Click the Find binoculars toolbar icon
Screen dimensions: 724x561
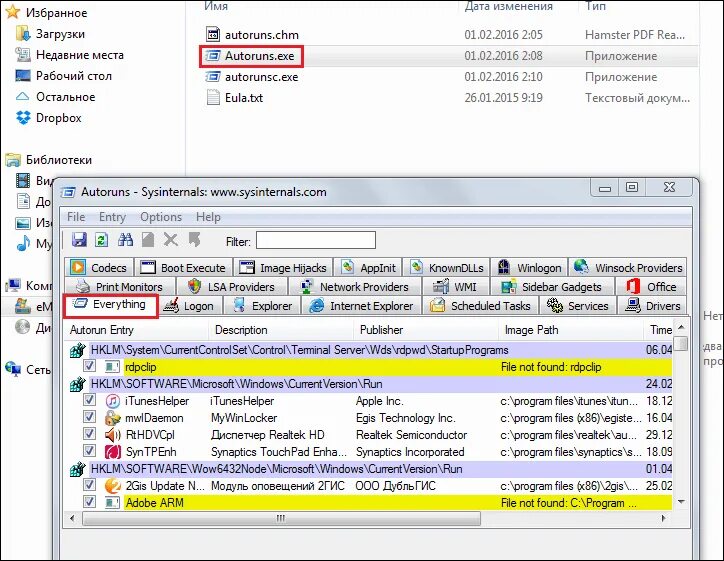pos(125,240)
